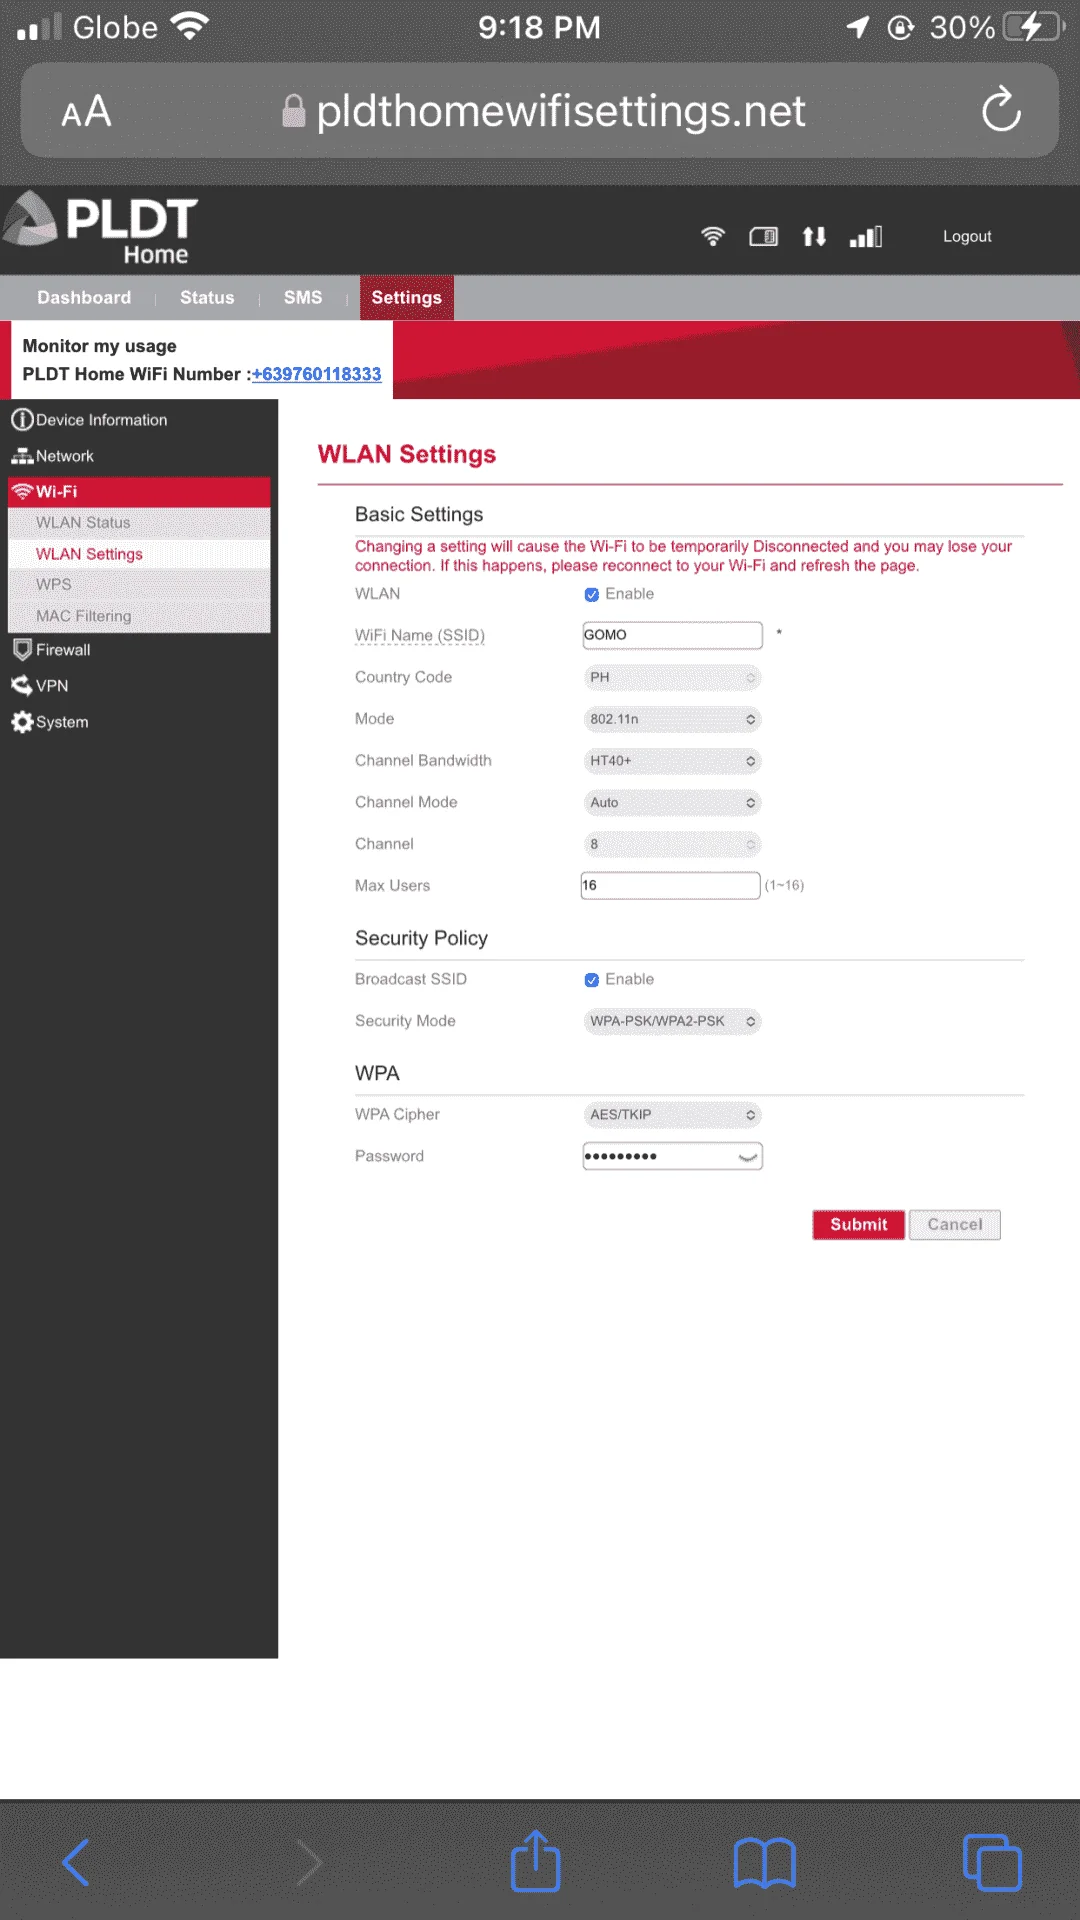Viewport: 1080px width, 1920px height.
Task: Click the WiFi Name (SSID) input field
Action: (x=672, y=635)
